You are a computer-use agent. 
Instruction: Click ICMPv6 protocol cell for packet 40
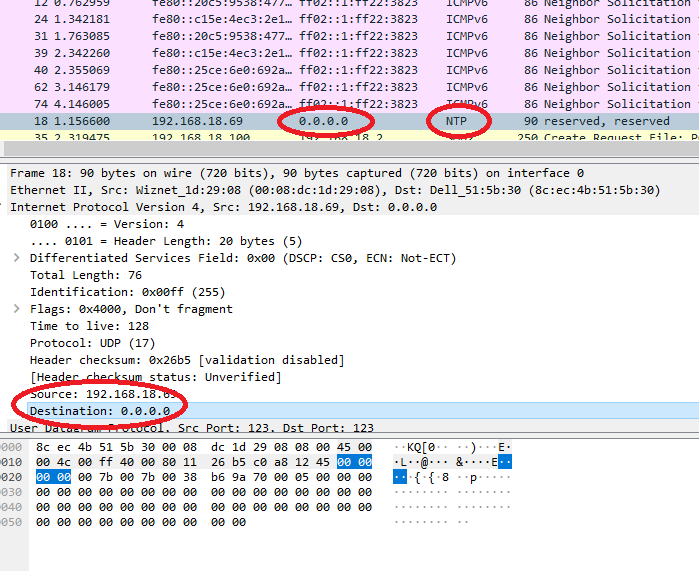467,70
